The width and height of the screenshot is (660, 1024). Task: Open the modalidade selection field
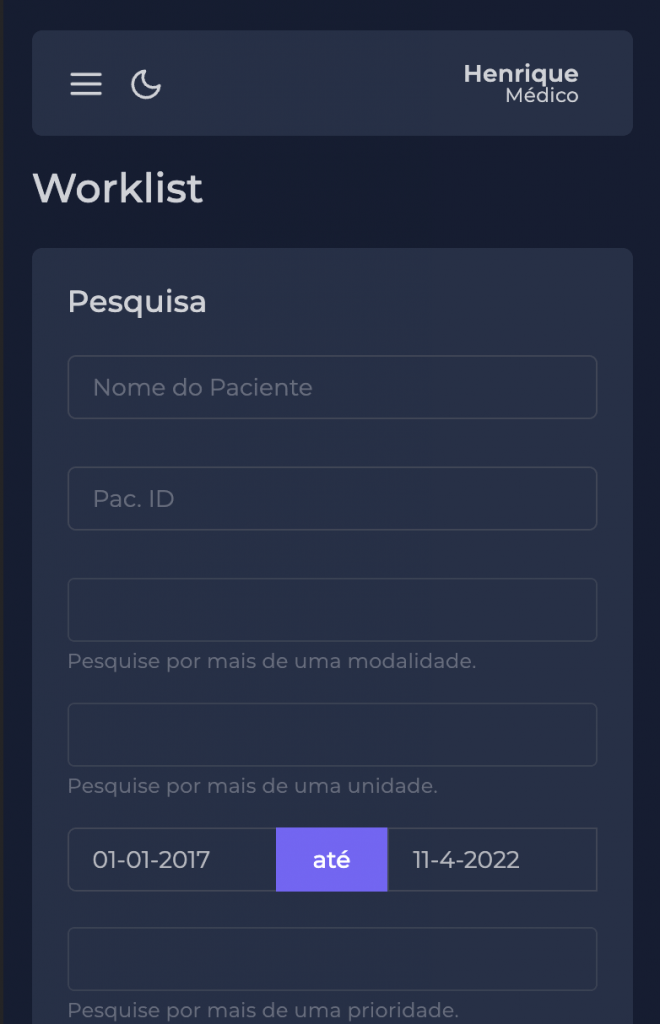[x=332, y=610]
